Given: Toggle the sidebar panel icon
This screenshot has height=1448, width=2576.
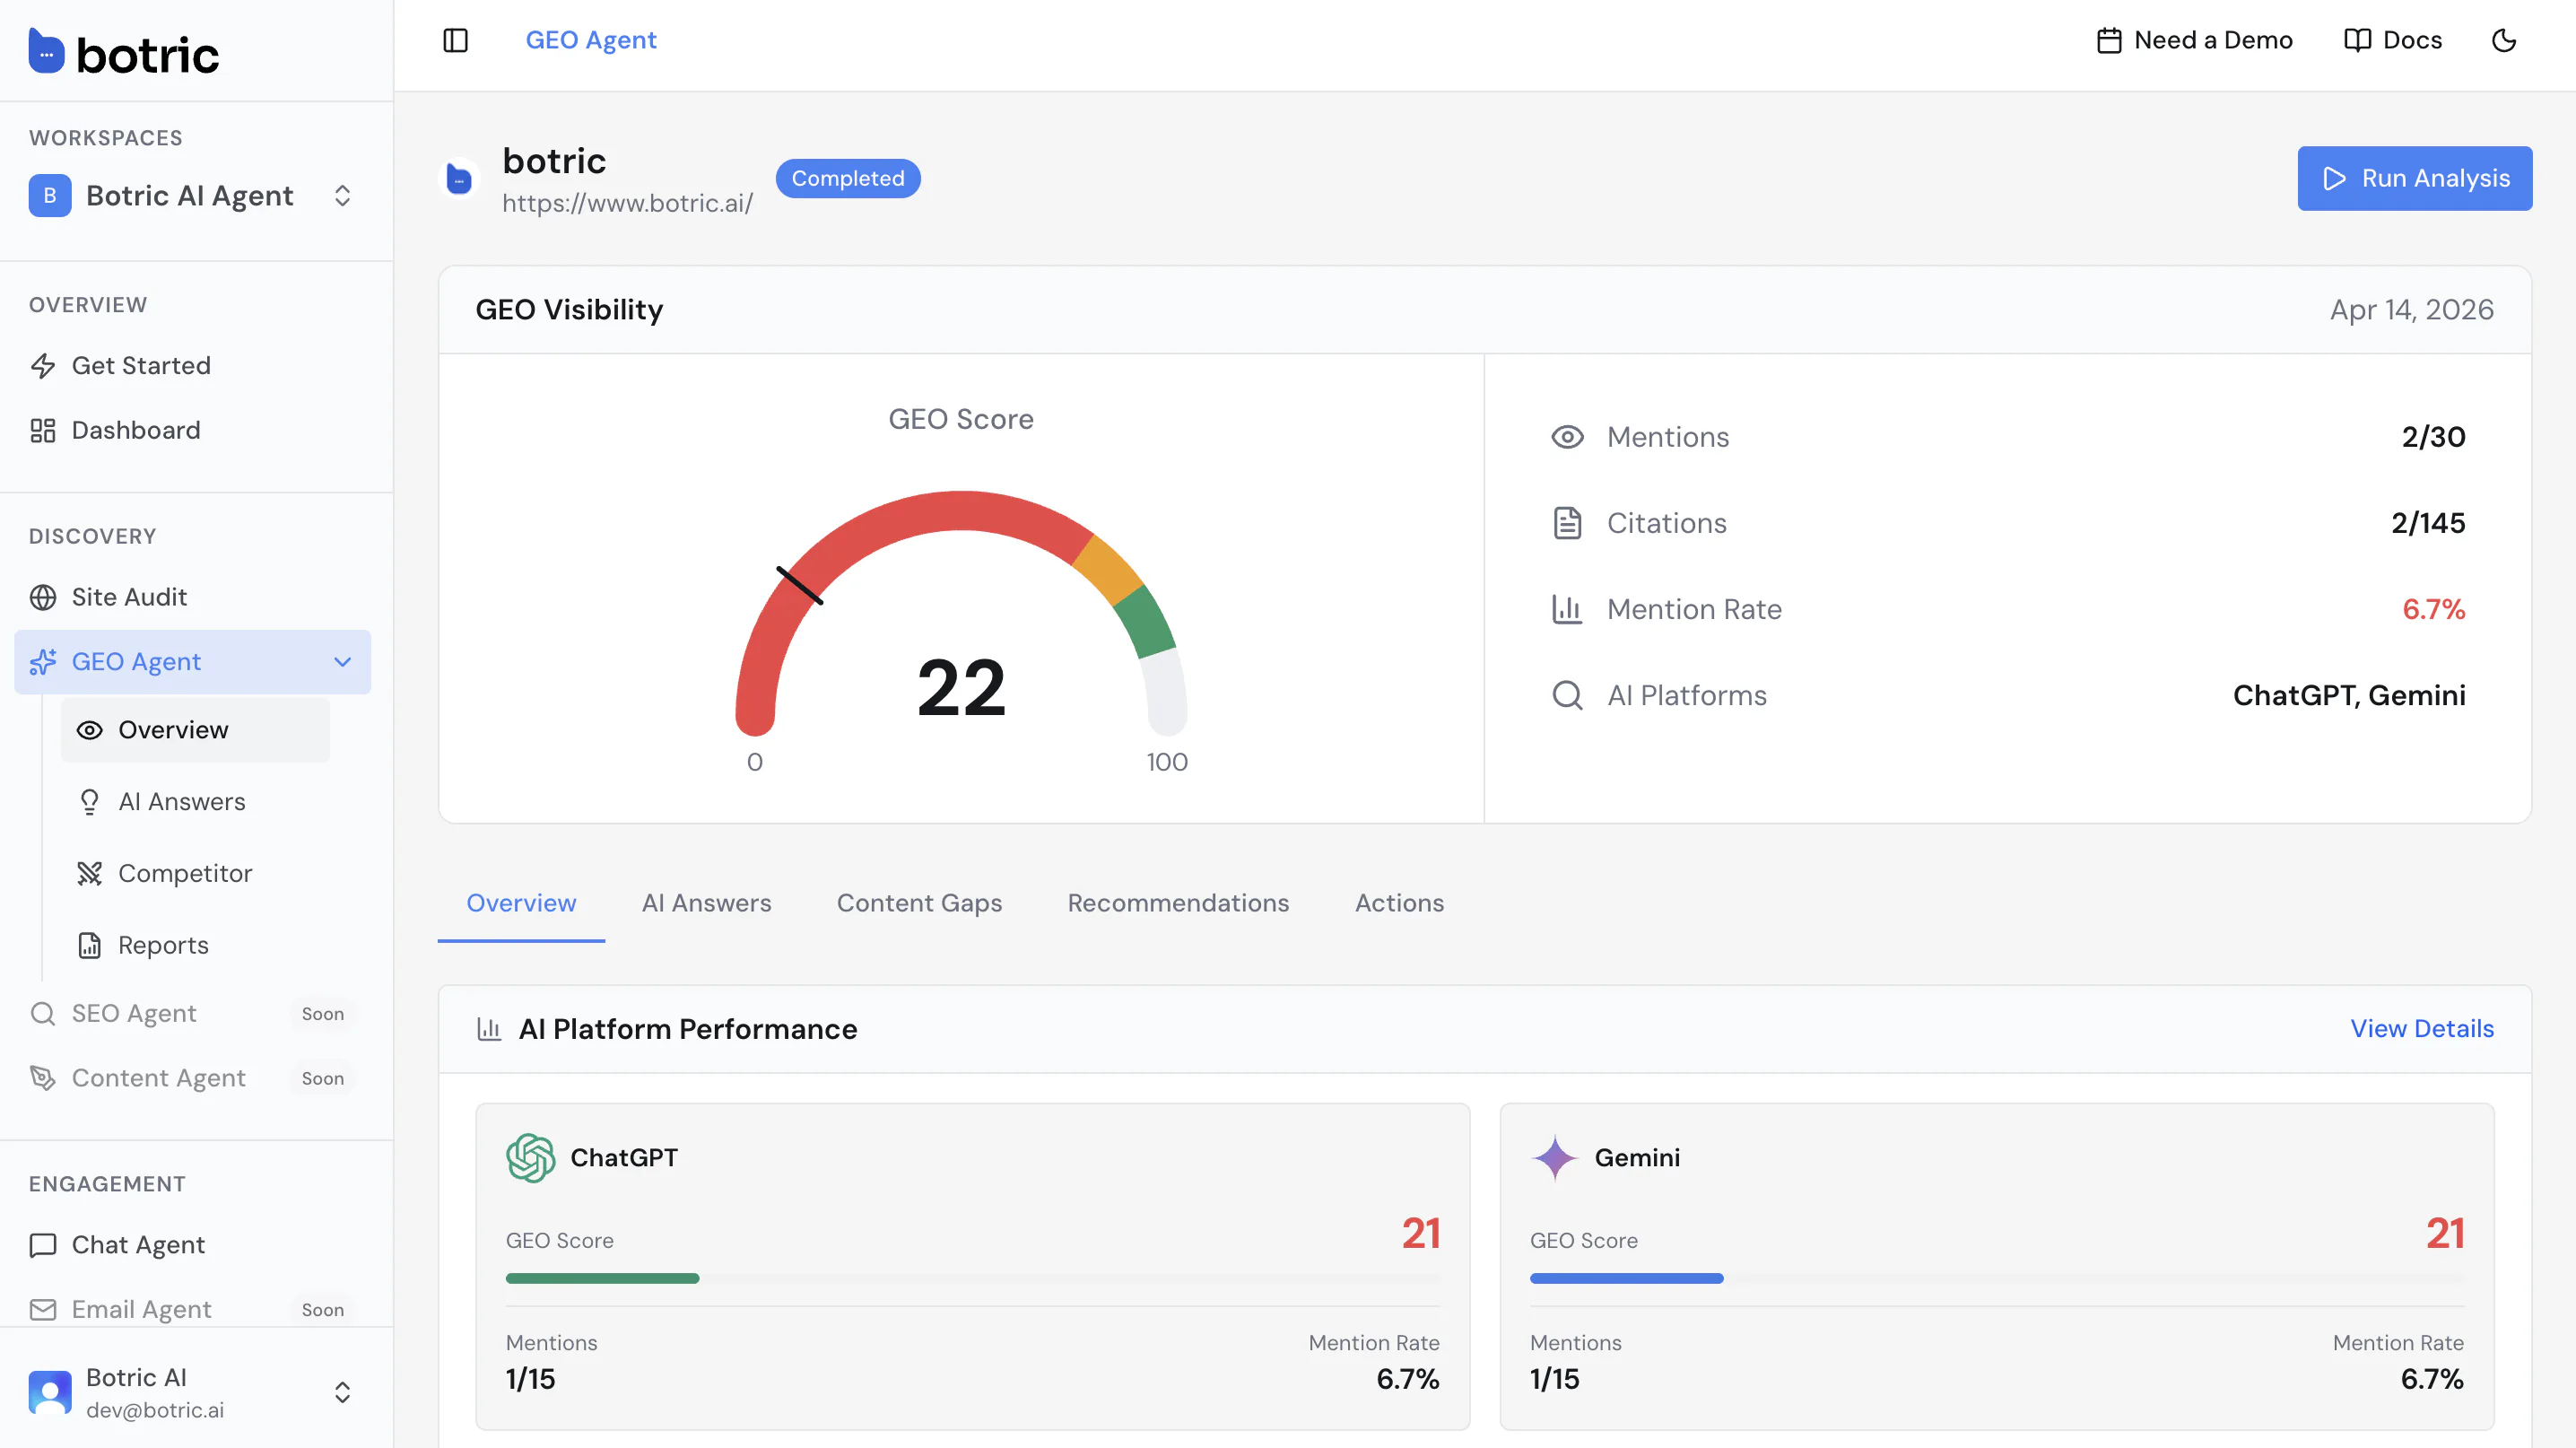Looking at the screenshot, I should [455, 40].
